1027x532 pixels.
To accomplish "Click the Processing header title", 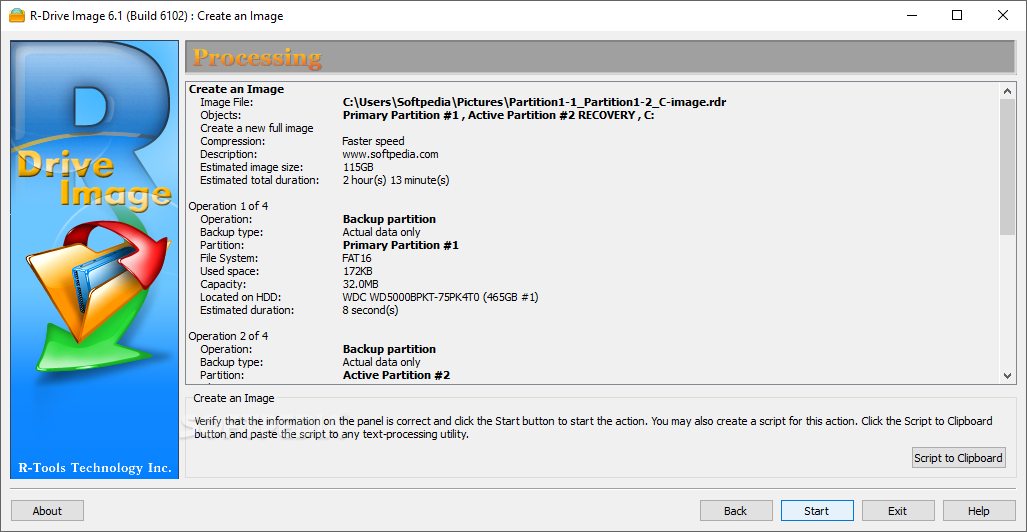I will click(x=257, y=57).
